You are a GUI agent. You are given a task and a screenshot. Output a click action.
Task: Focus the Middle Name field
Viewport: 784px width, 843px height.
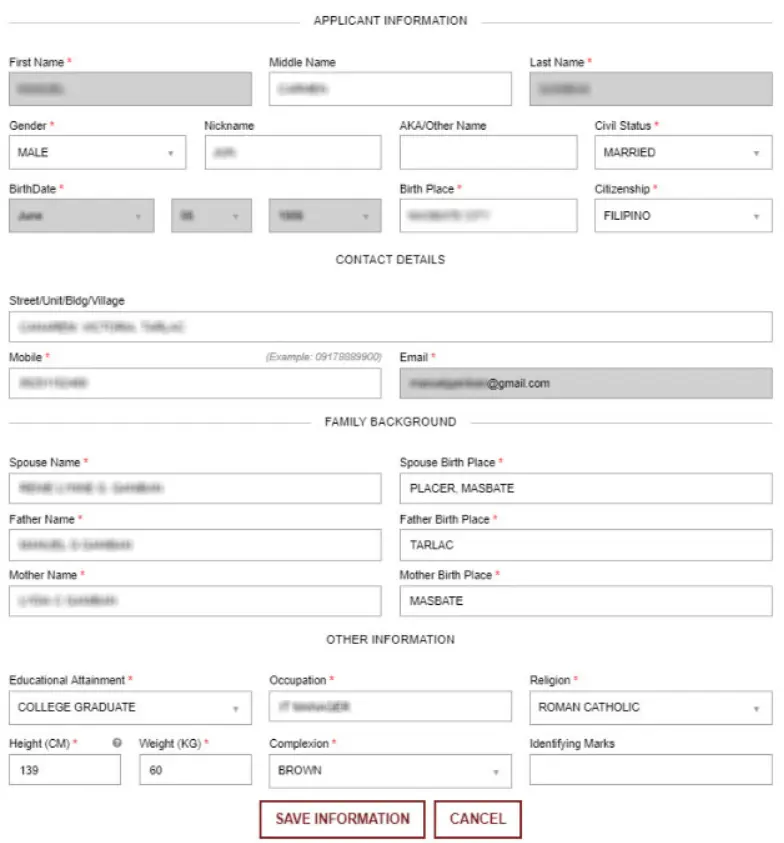390,89
